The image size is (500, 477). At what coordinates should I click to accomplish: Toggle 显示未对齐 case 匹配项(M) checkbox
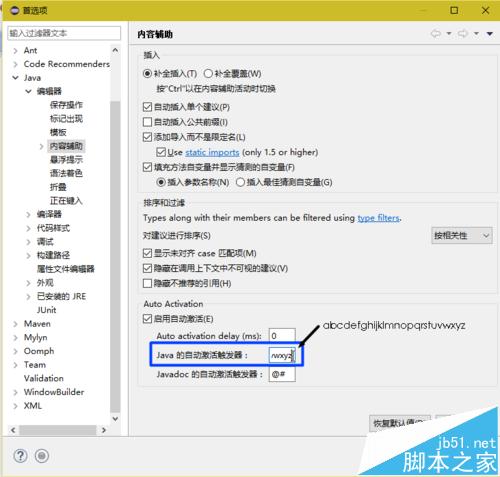(147, 253)
